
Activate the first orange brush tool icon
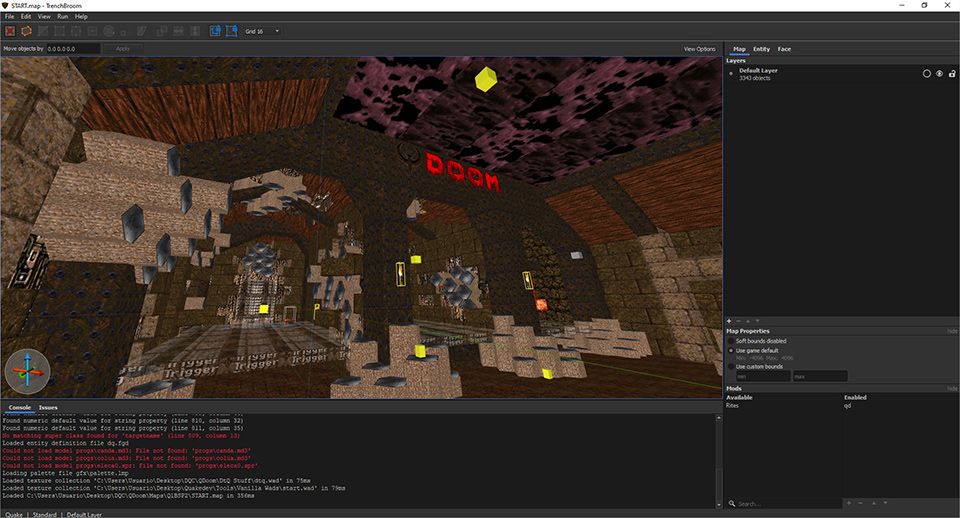[x=10, y=31]
